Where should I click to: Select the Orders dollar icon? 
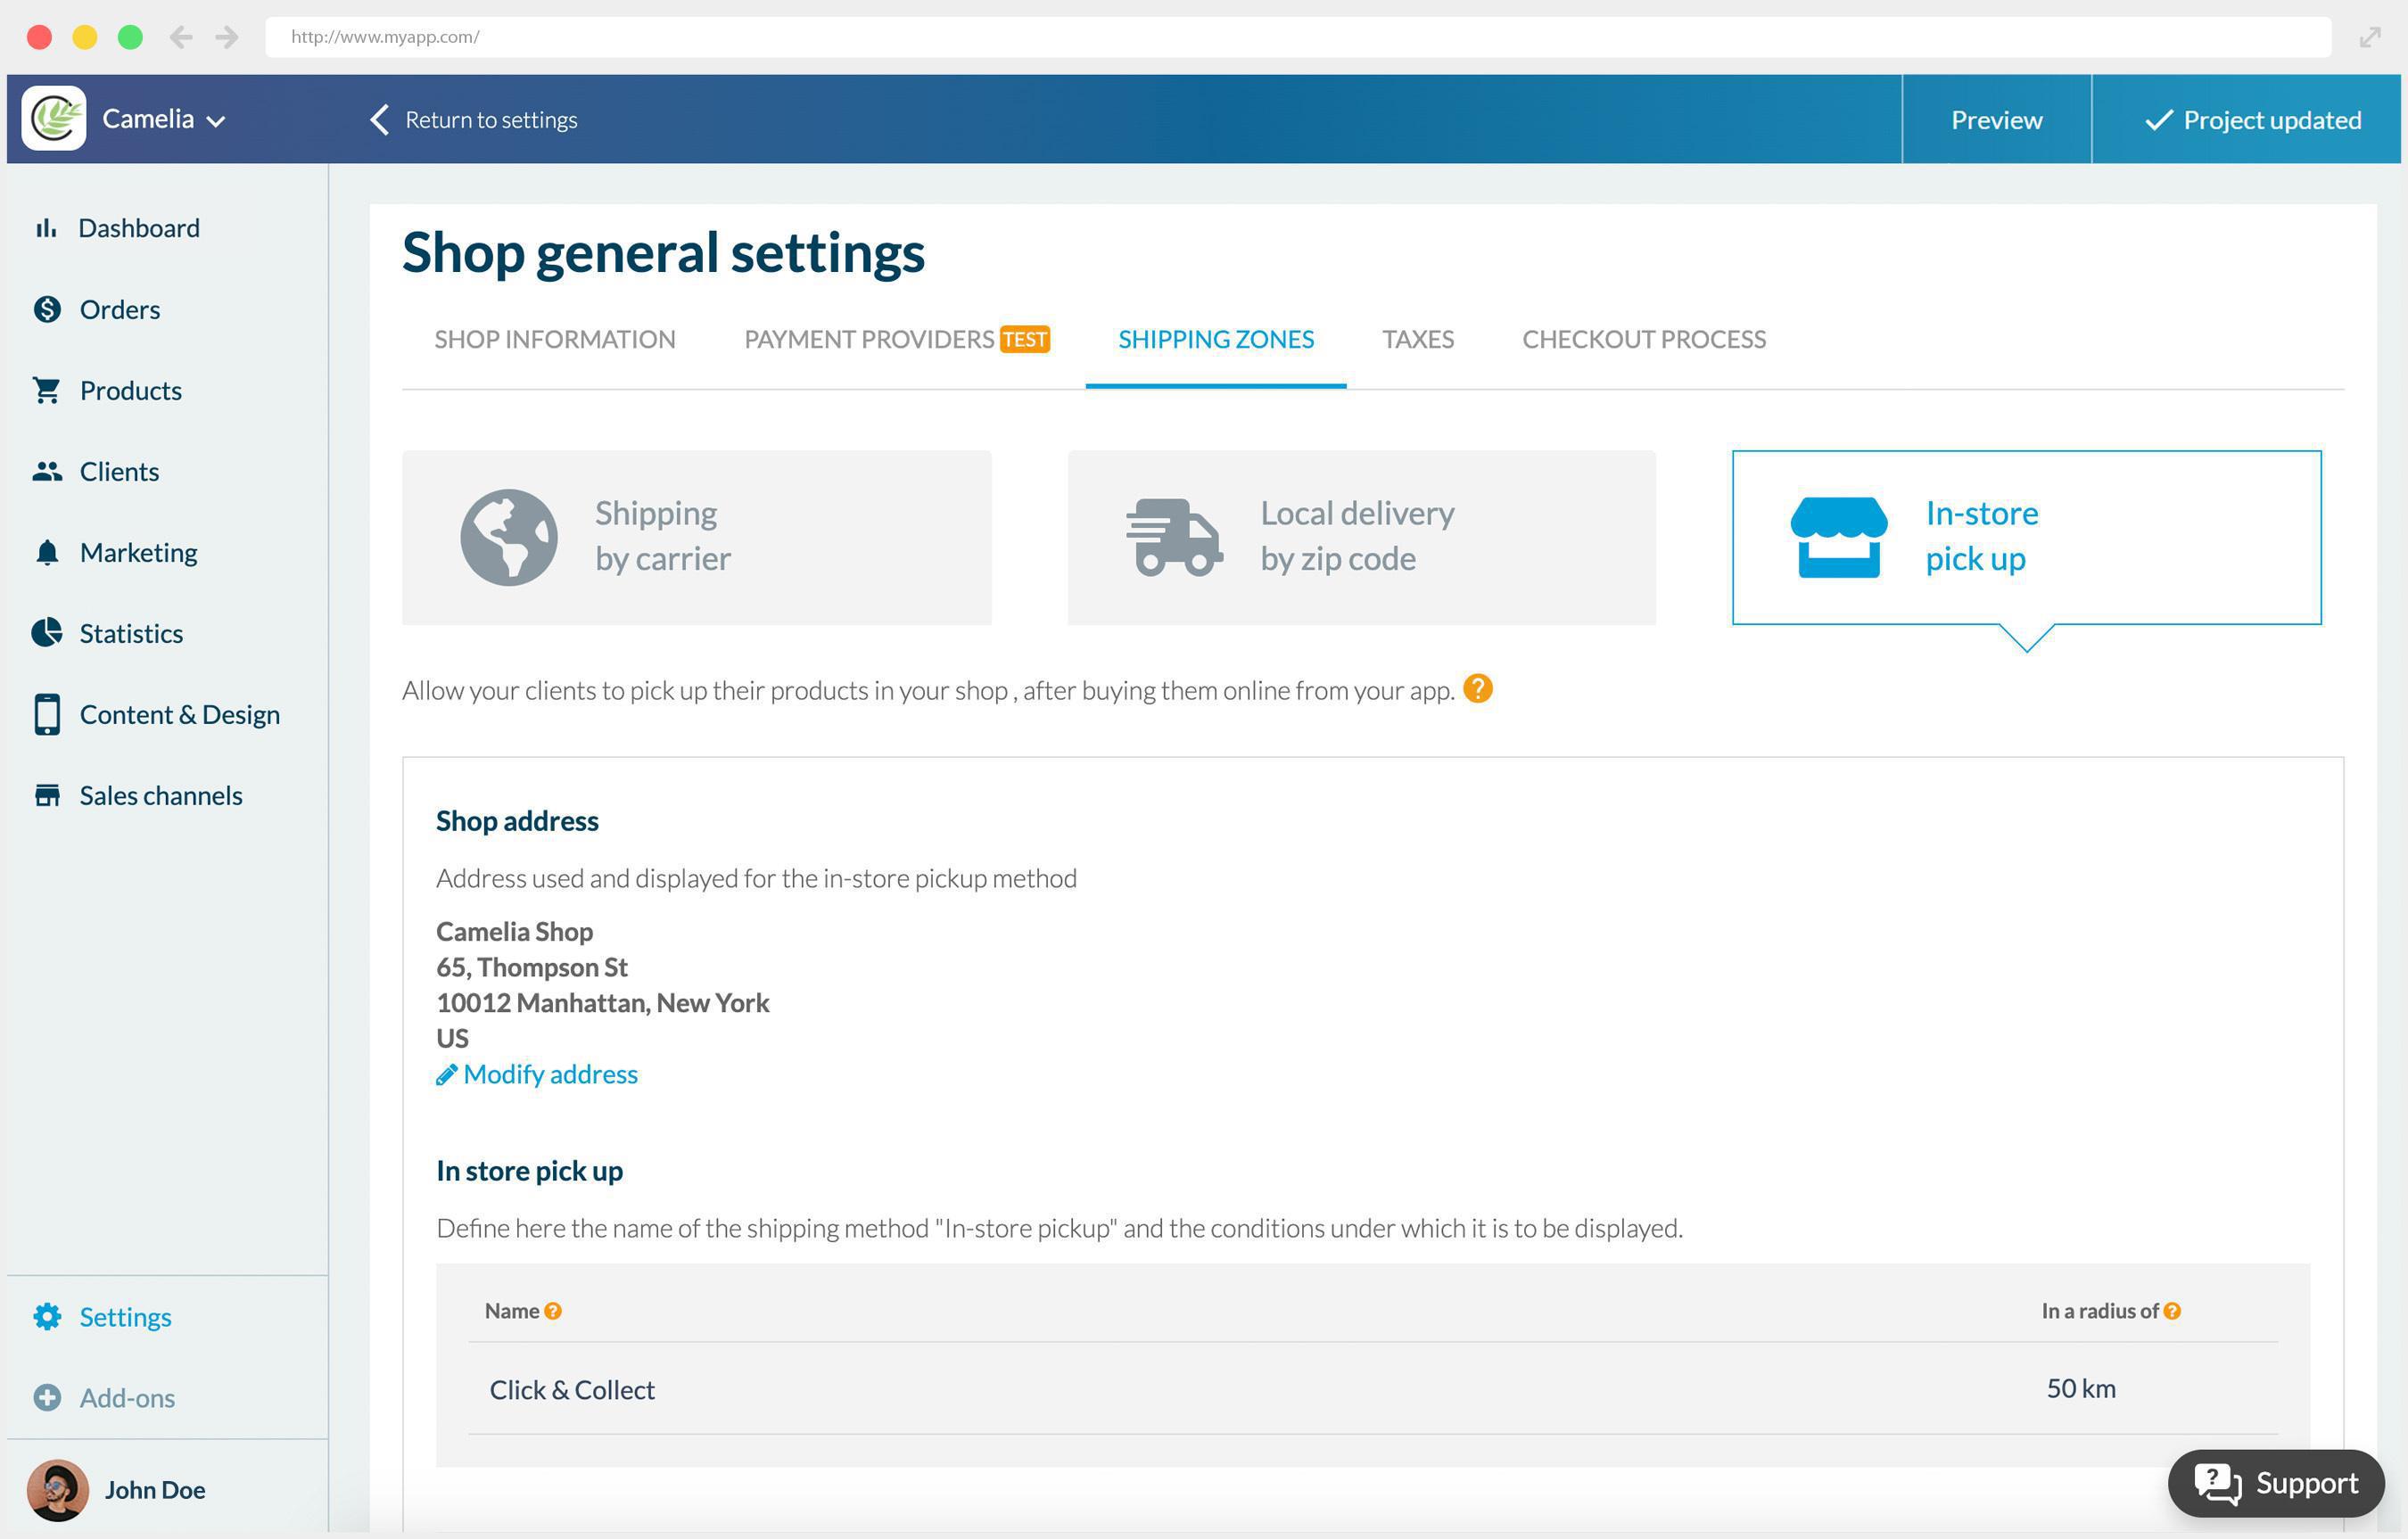click(48, 309)
